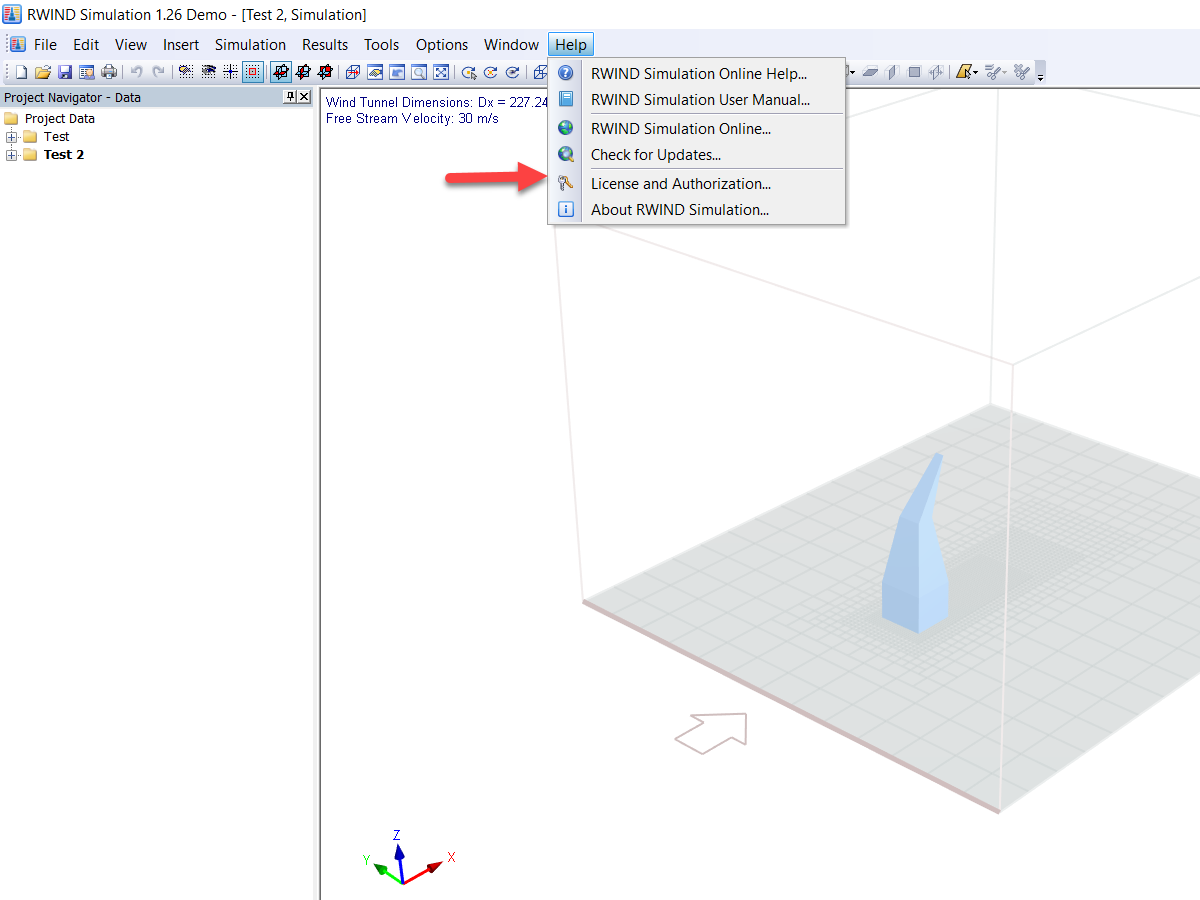
Task: Click the third red cube view icon
Action: [324, 72]
